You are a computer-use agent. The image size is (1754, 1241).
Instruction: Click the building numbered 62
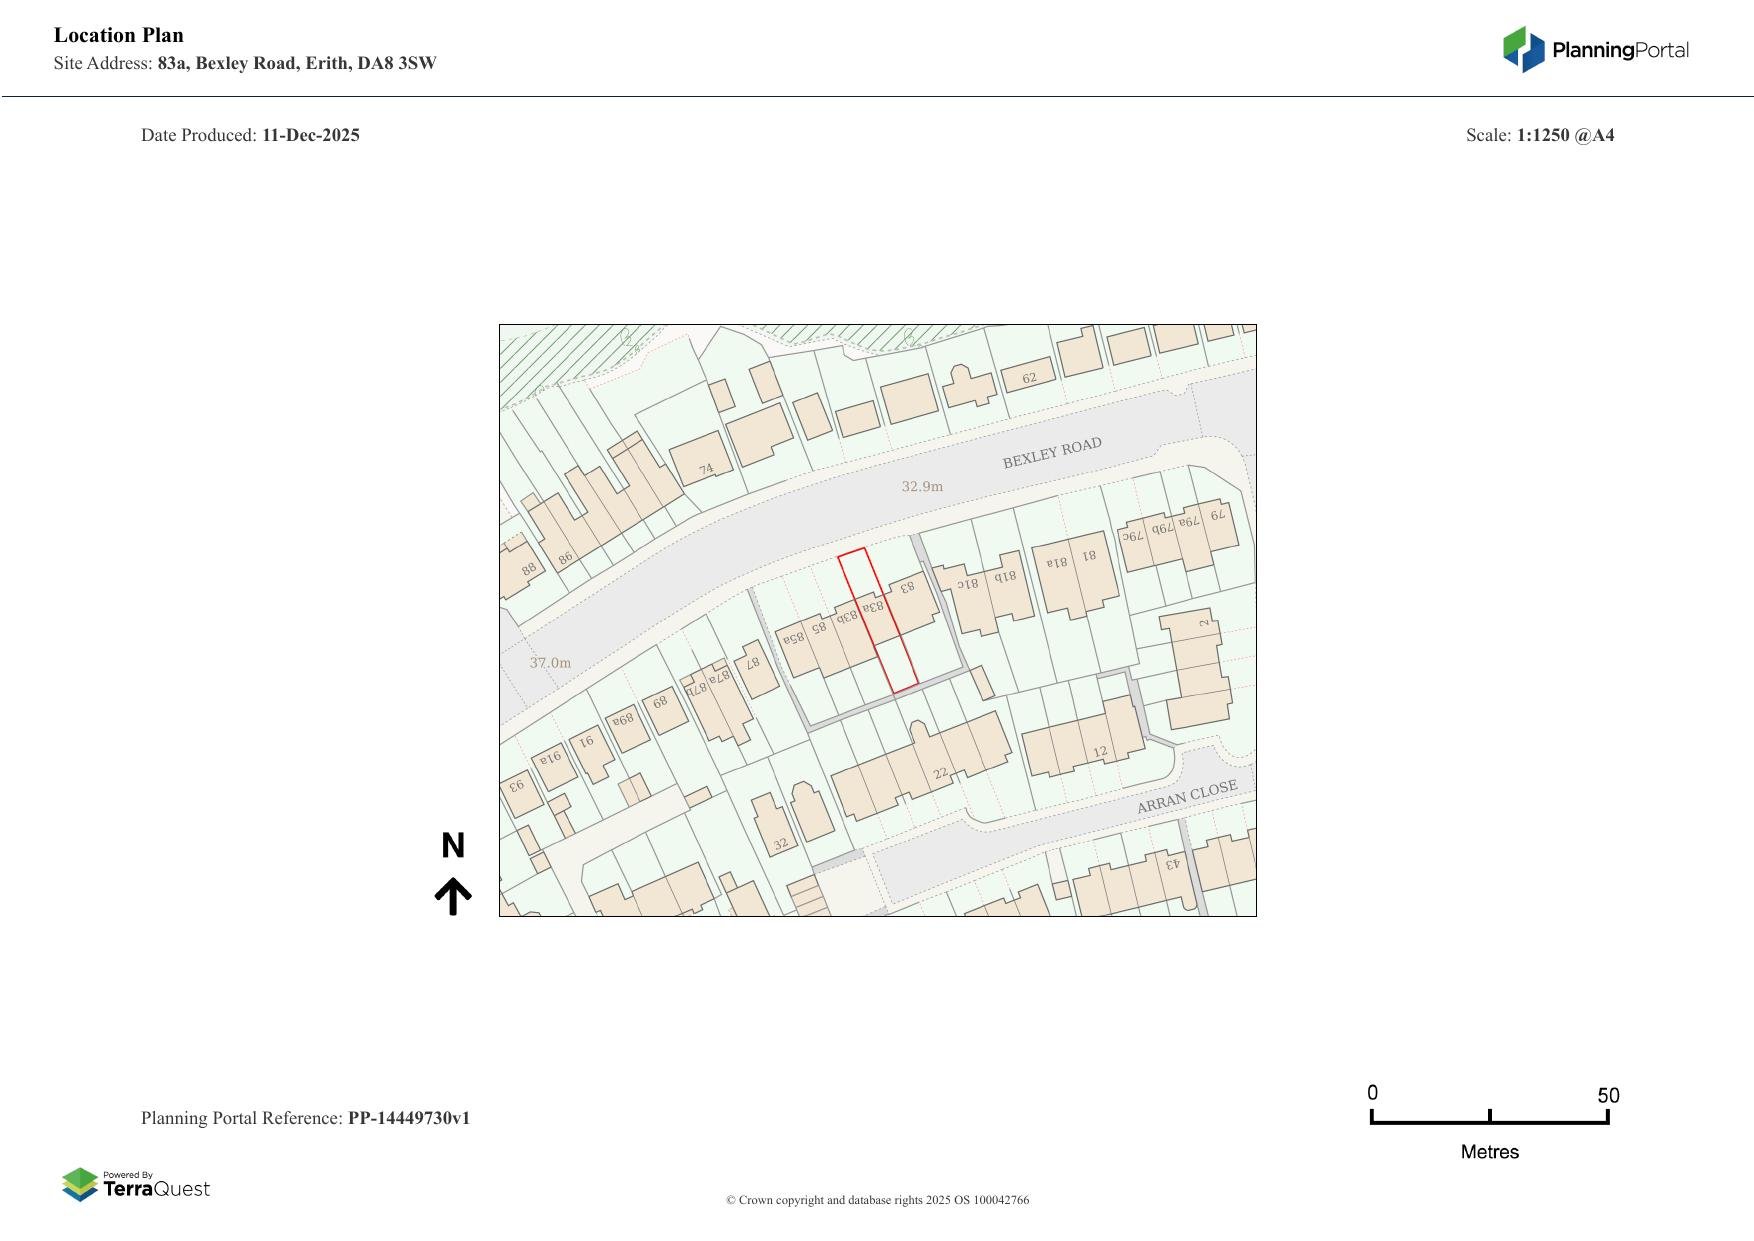click(1028, 377)
